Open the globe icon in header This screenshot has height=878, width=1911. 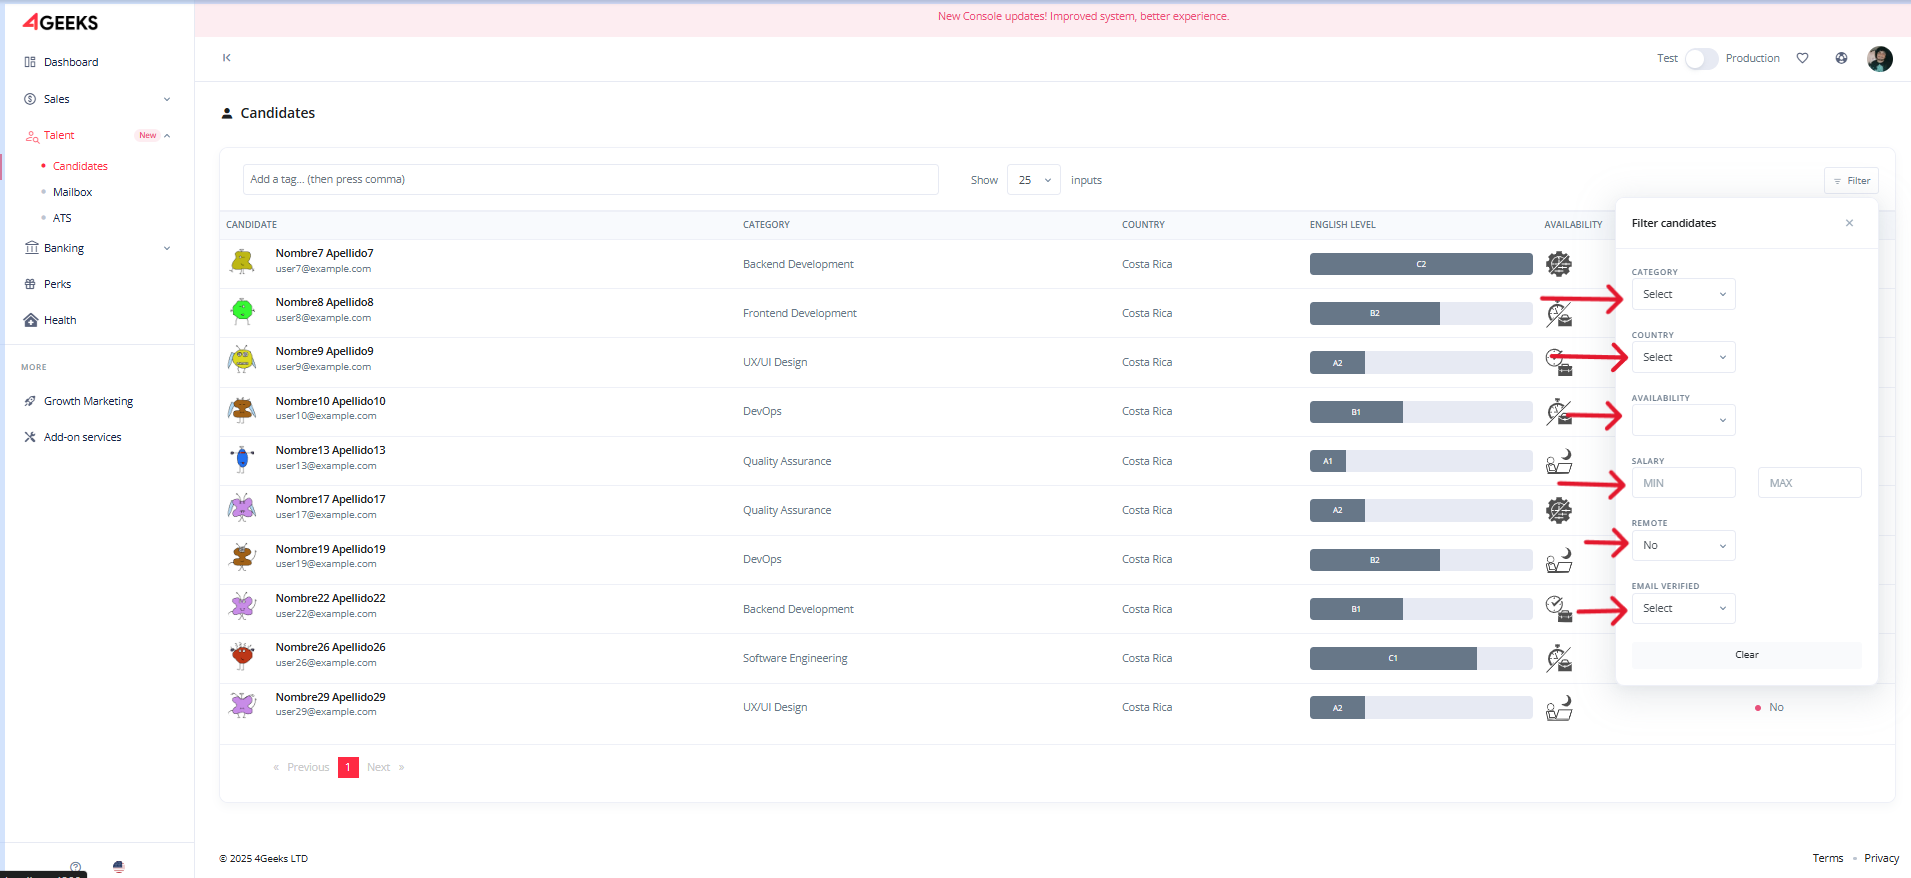point(1841,58)
